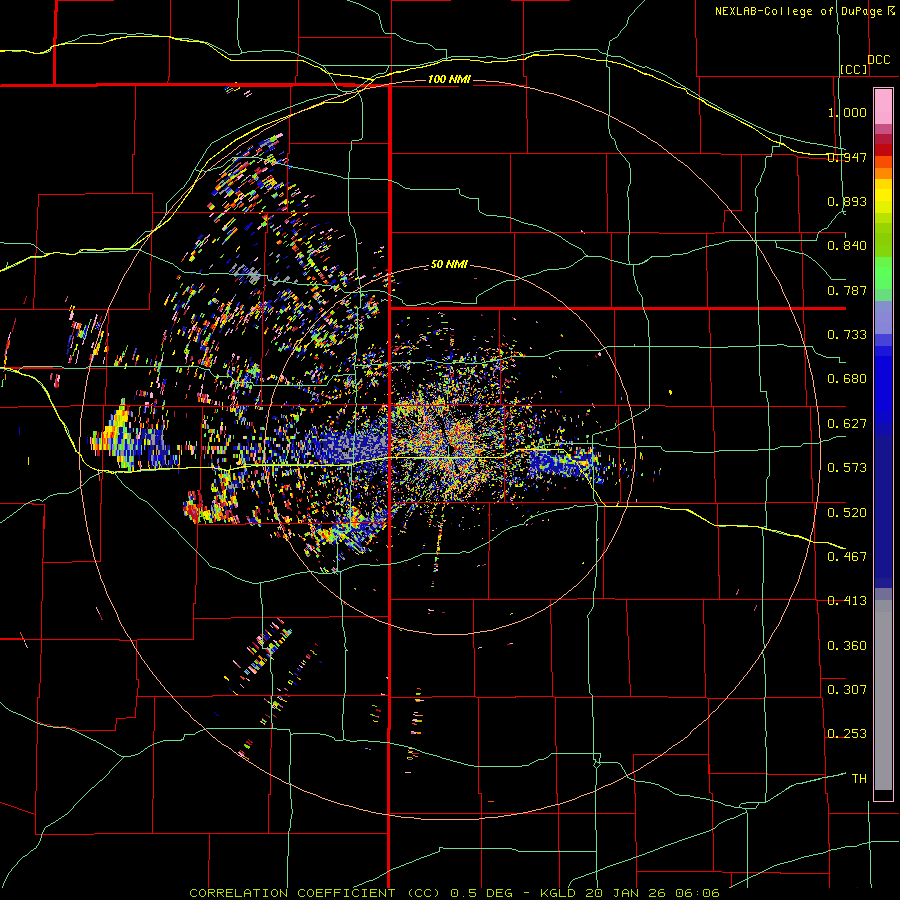
Task: Select the 0.787 scale value
Action: (x=847, y=290)
